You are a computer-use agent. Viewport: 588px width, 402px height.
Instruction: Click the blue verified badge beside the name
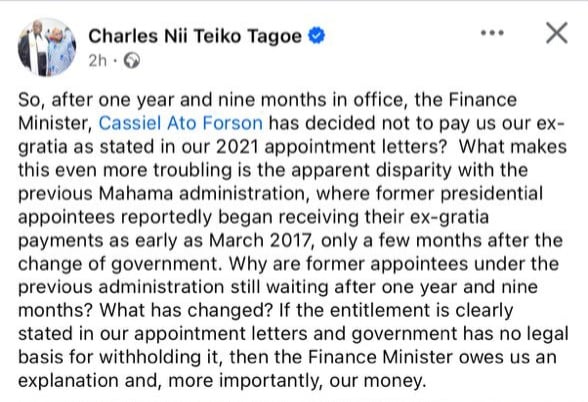click(x=316, y=36)
